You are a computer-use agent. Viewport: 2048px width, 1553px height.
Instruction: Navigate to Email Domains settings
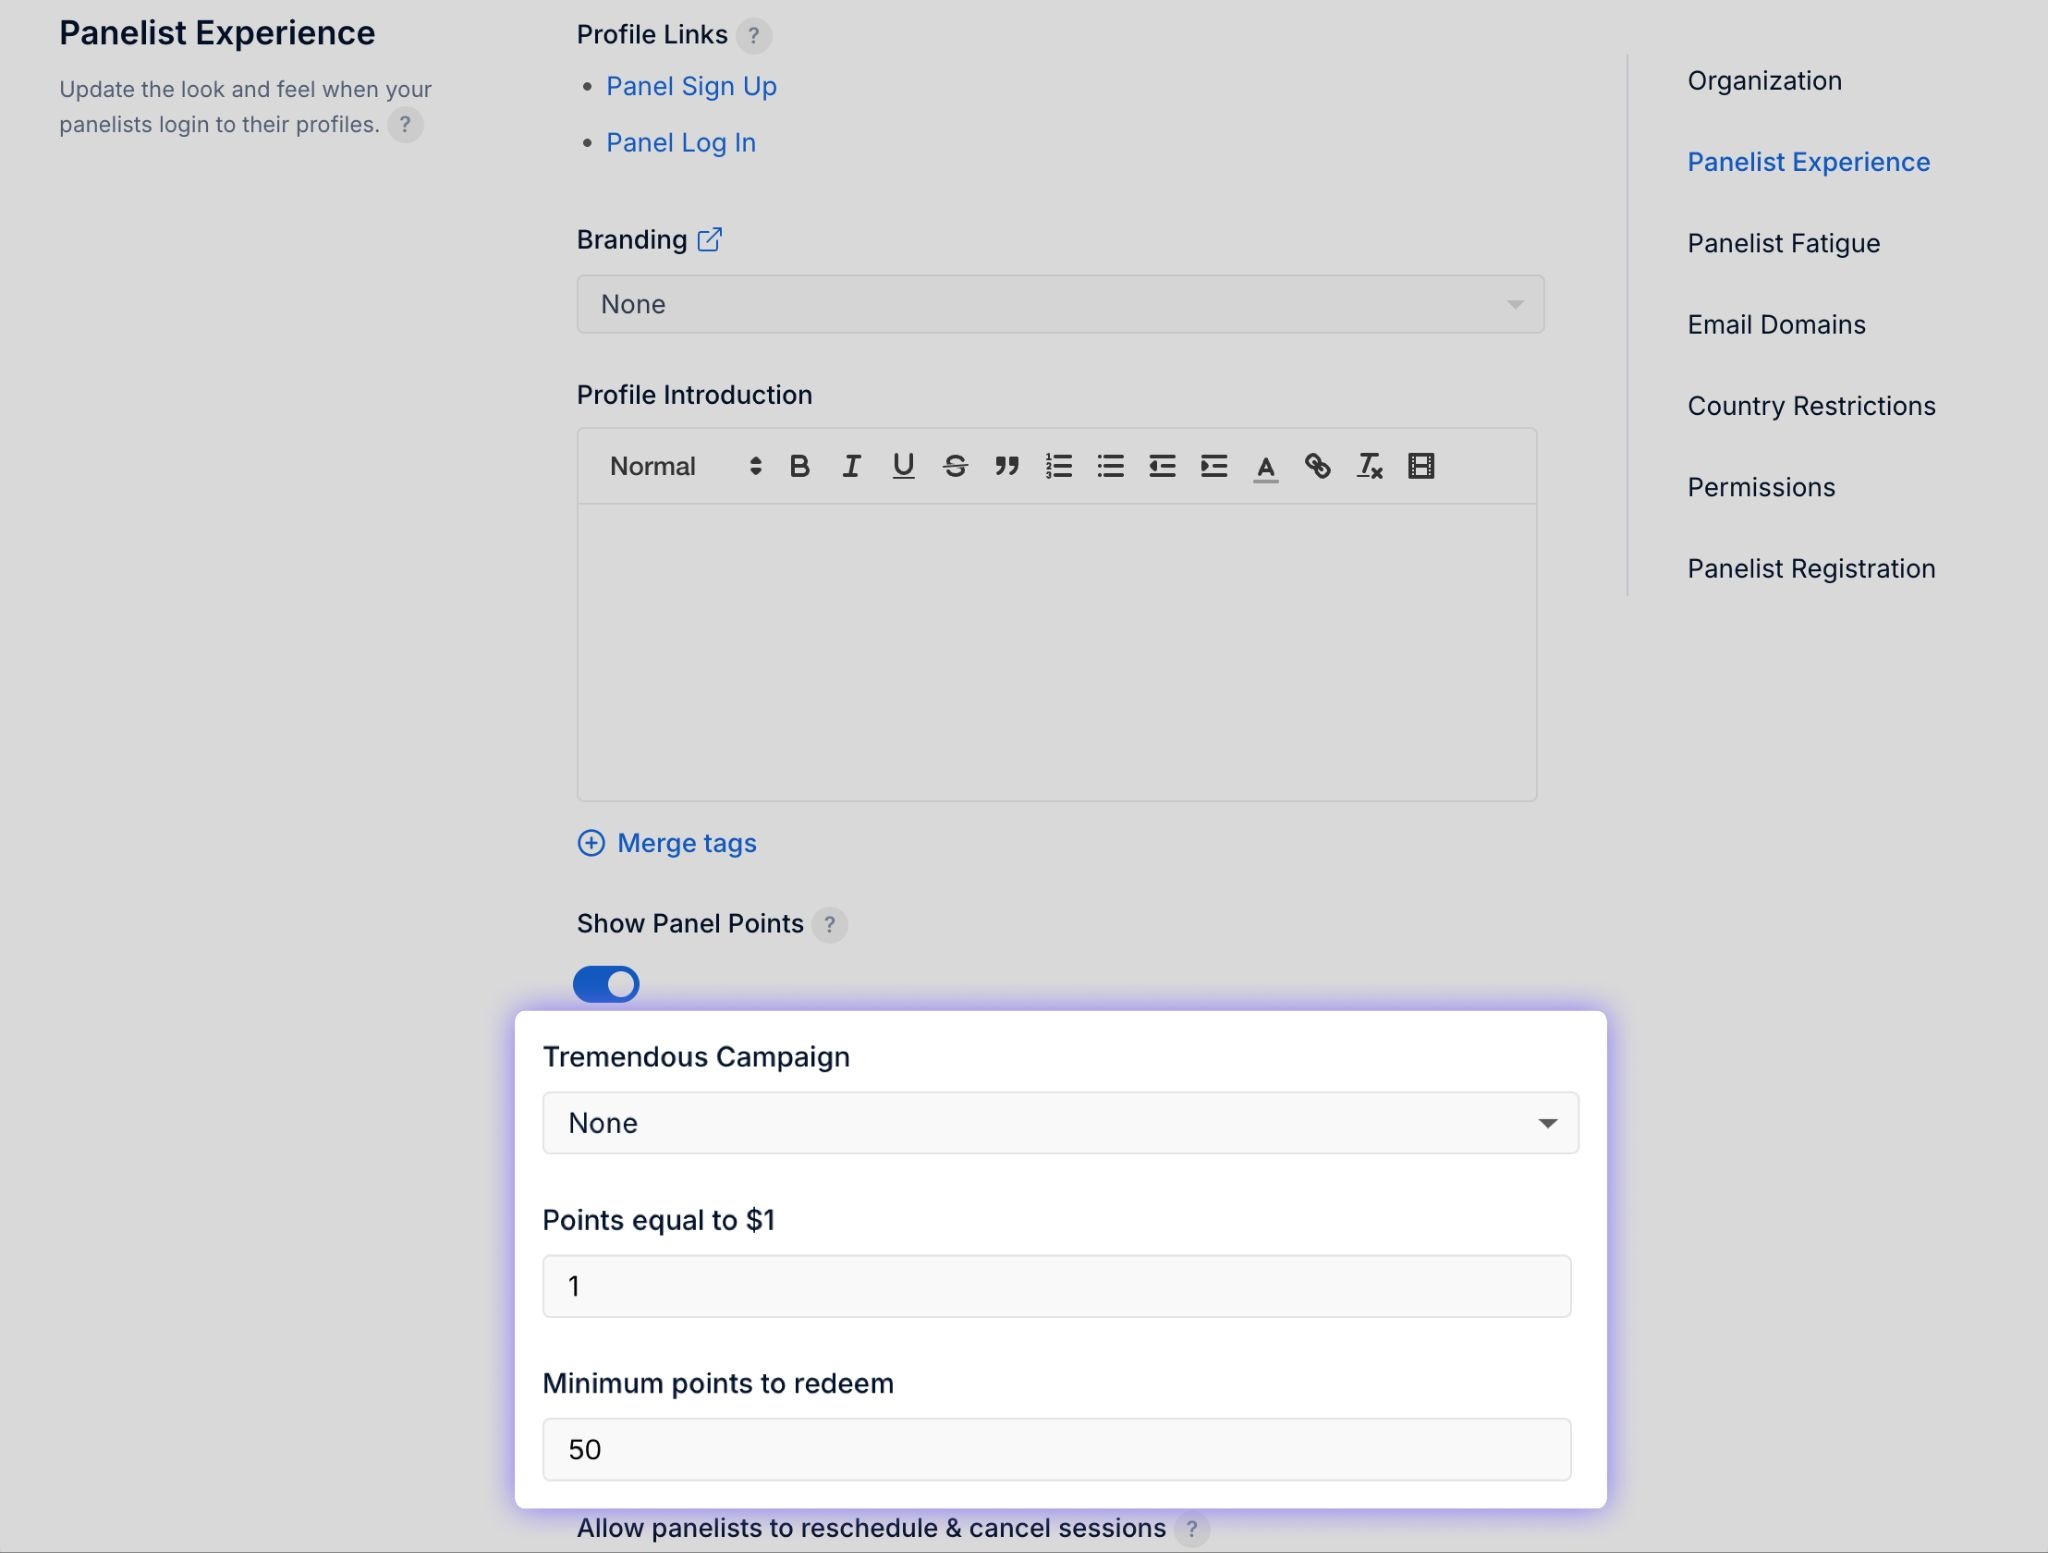1776,324
